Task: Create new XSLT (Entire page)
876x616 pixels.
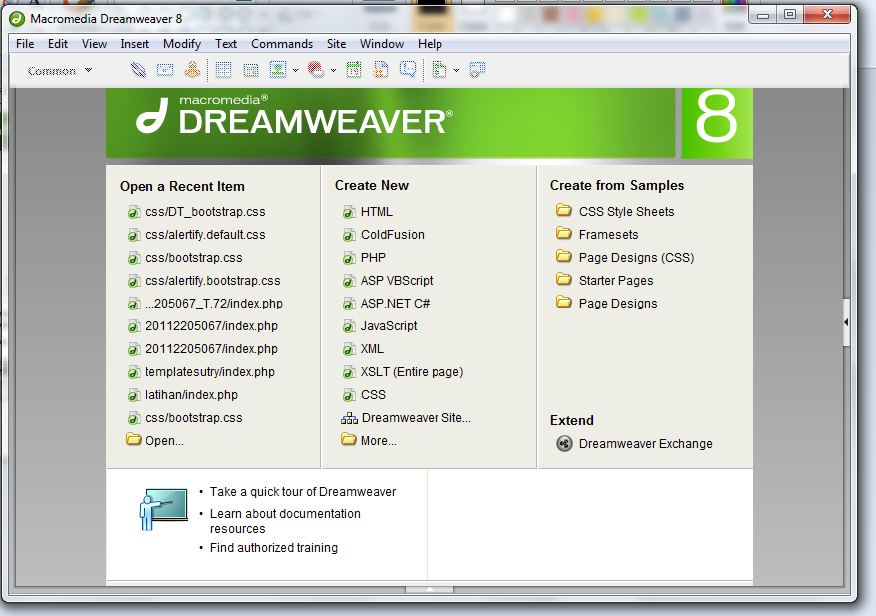Action: pos(412,372)
